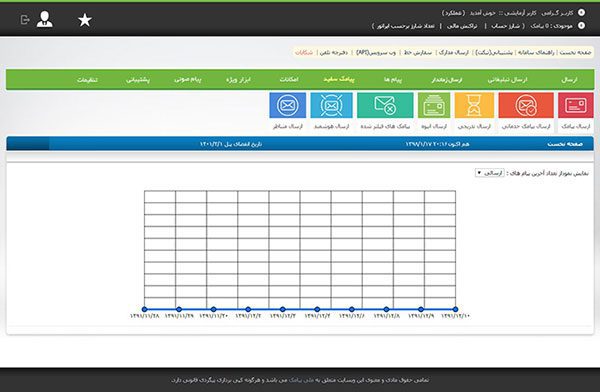The height and width of the screenshot is (392, 600).
Task: Open the پشتیبانی menu in green bar
Action: pos(138,80)
